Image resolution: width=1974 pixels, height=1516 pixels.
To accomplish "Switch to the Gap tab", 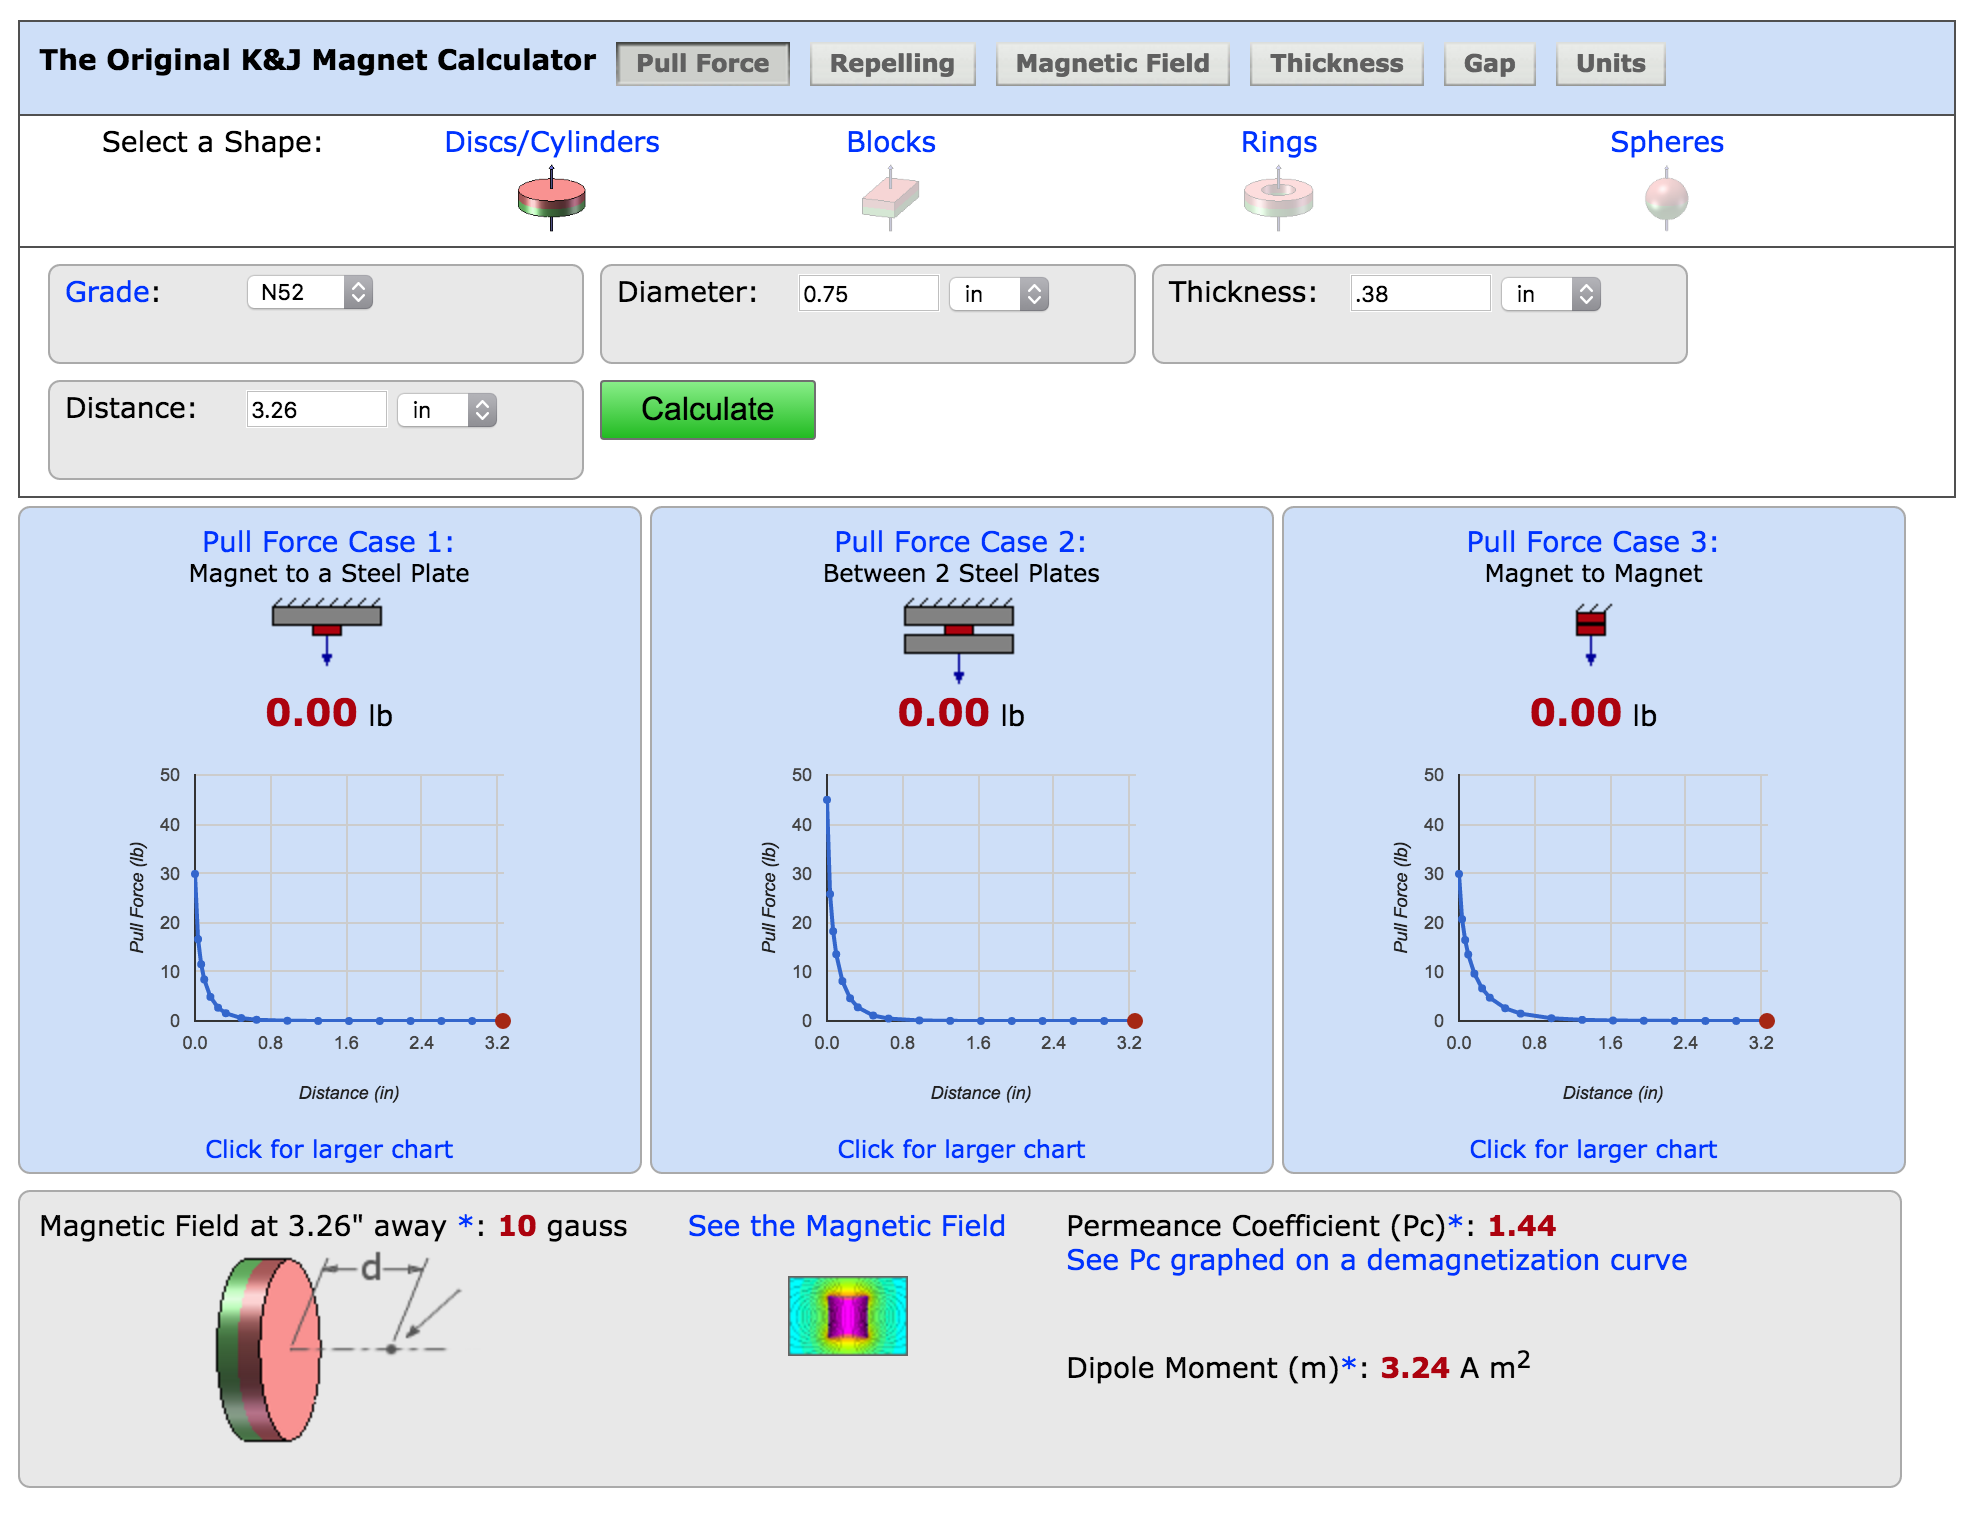I will (x=1489, y=63).
